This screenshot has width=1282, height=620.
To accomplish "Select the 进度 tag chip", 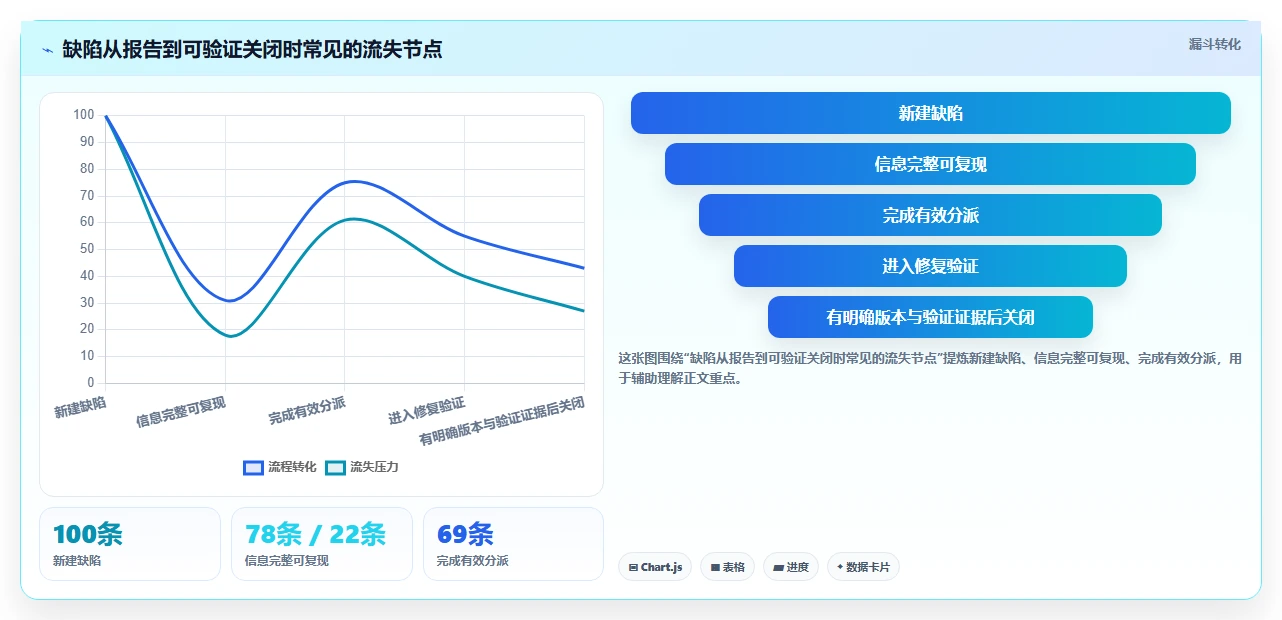I will 791,567.
